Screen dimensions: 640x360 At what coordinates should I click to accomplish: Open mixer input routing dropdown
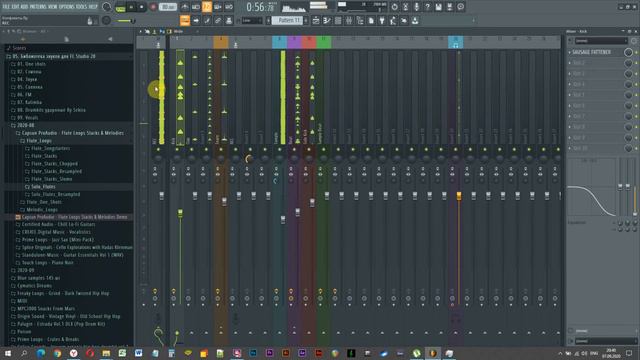click(601, 41)
